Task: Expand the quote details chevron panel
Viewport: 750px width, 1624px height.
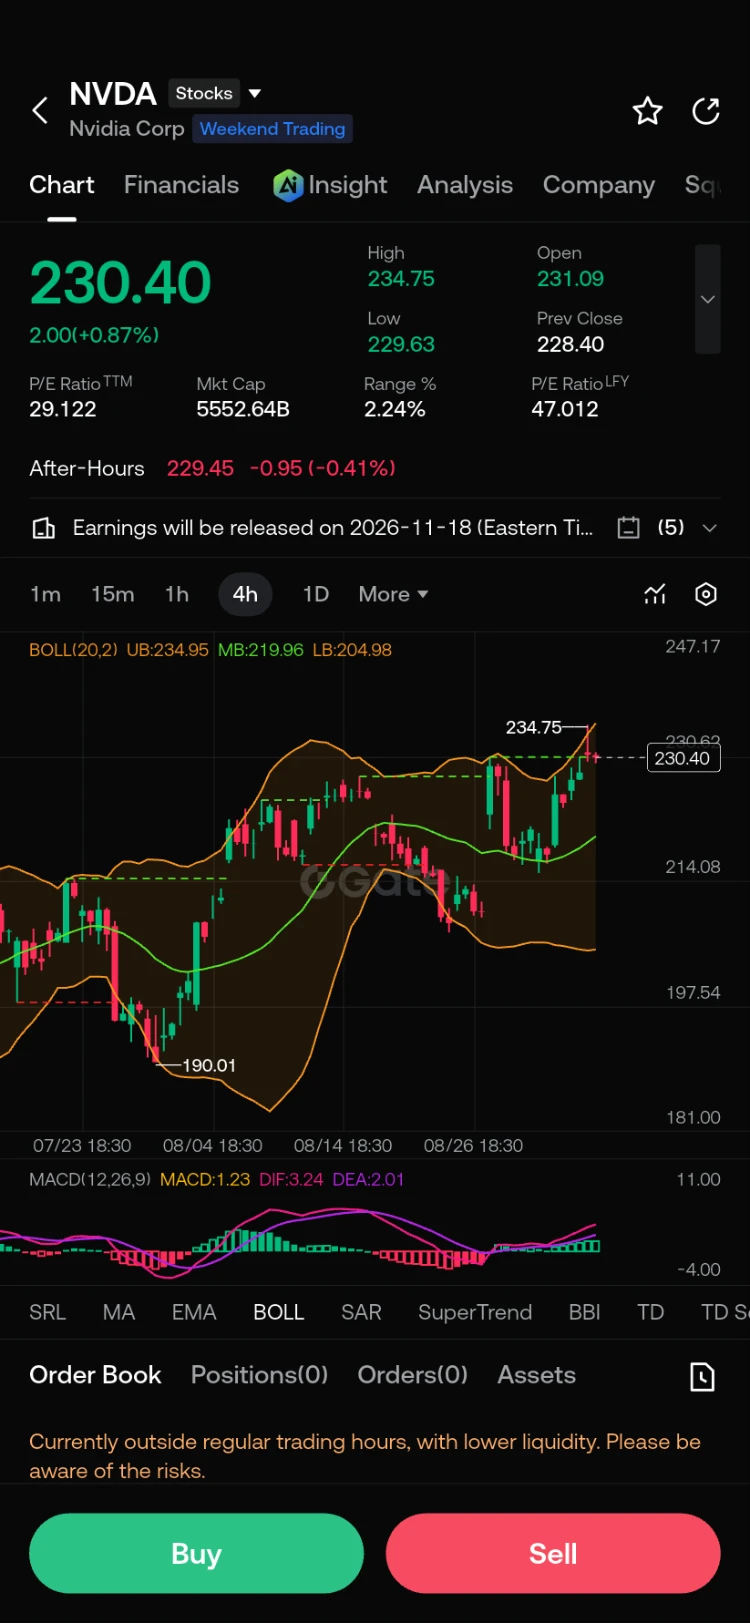Action: pyautogui.click(x=708, y=299)
